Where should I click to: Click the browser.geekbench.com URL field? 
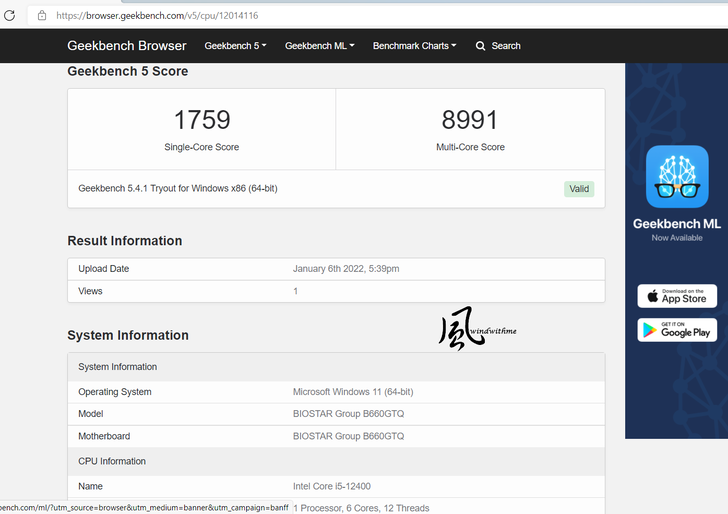[377, 15]
